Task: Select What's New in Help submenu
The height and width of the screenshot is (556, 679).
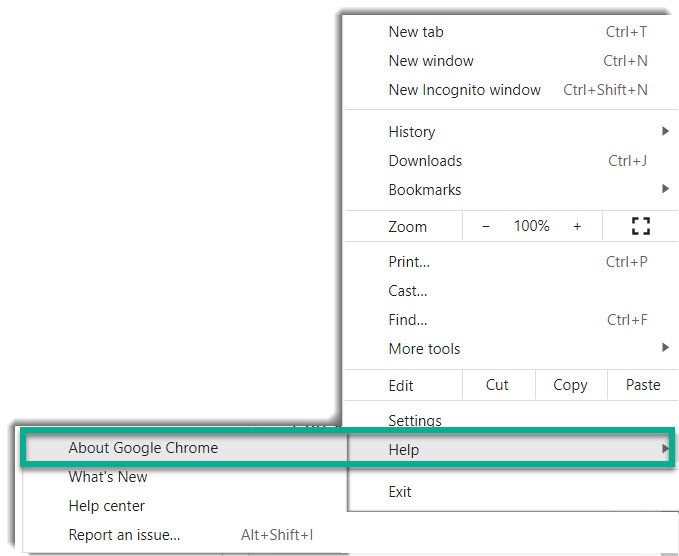Action: tap(108, 477)
